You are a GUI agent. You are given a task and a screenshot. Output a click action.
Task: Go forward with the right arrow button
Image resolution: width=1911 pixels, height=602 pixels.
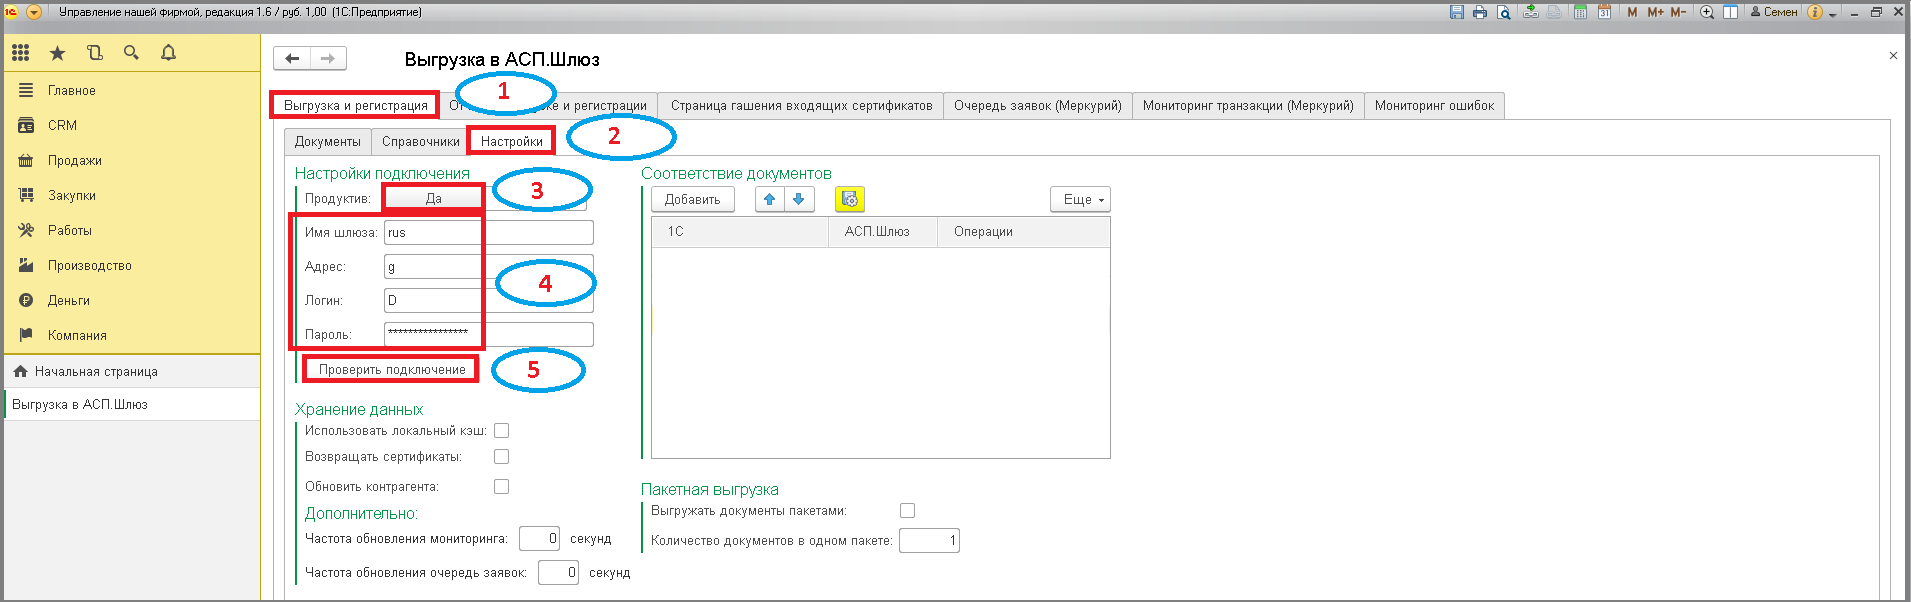click(328, 58)
